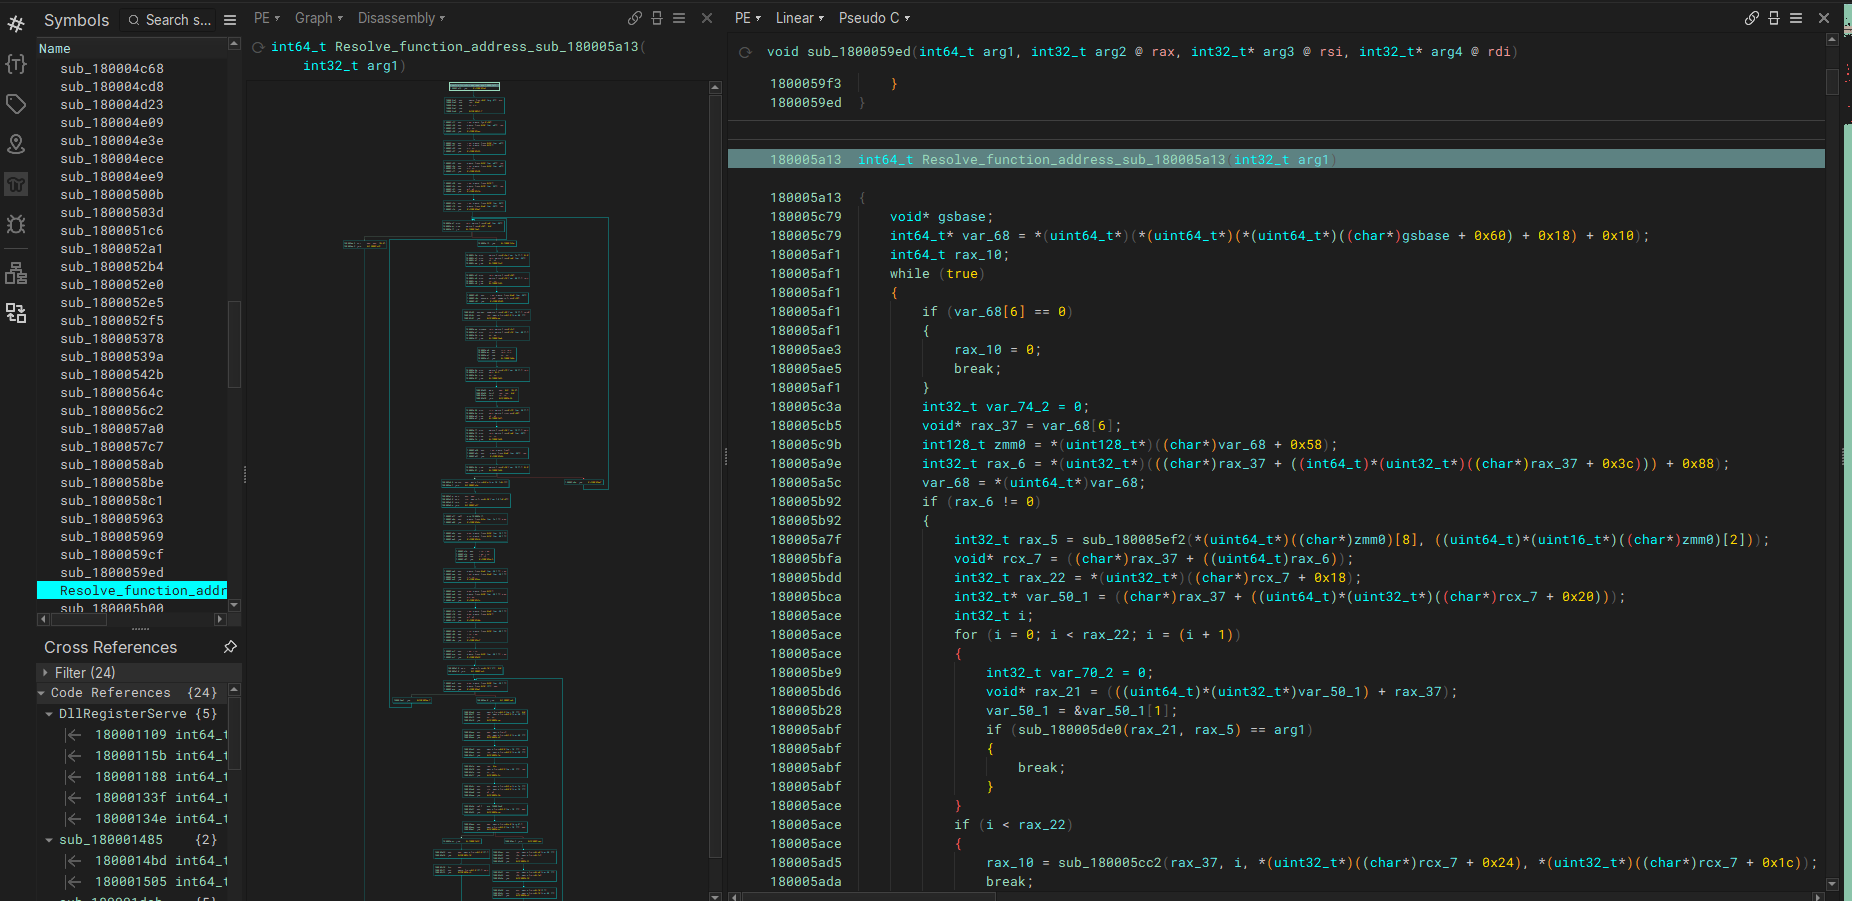Screen dimensions: 1852x901
Task: Open the Linear view type dropdown
Action: pyautogui.click(x=800, y=18)
